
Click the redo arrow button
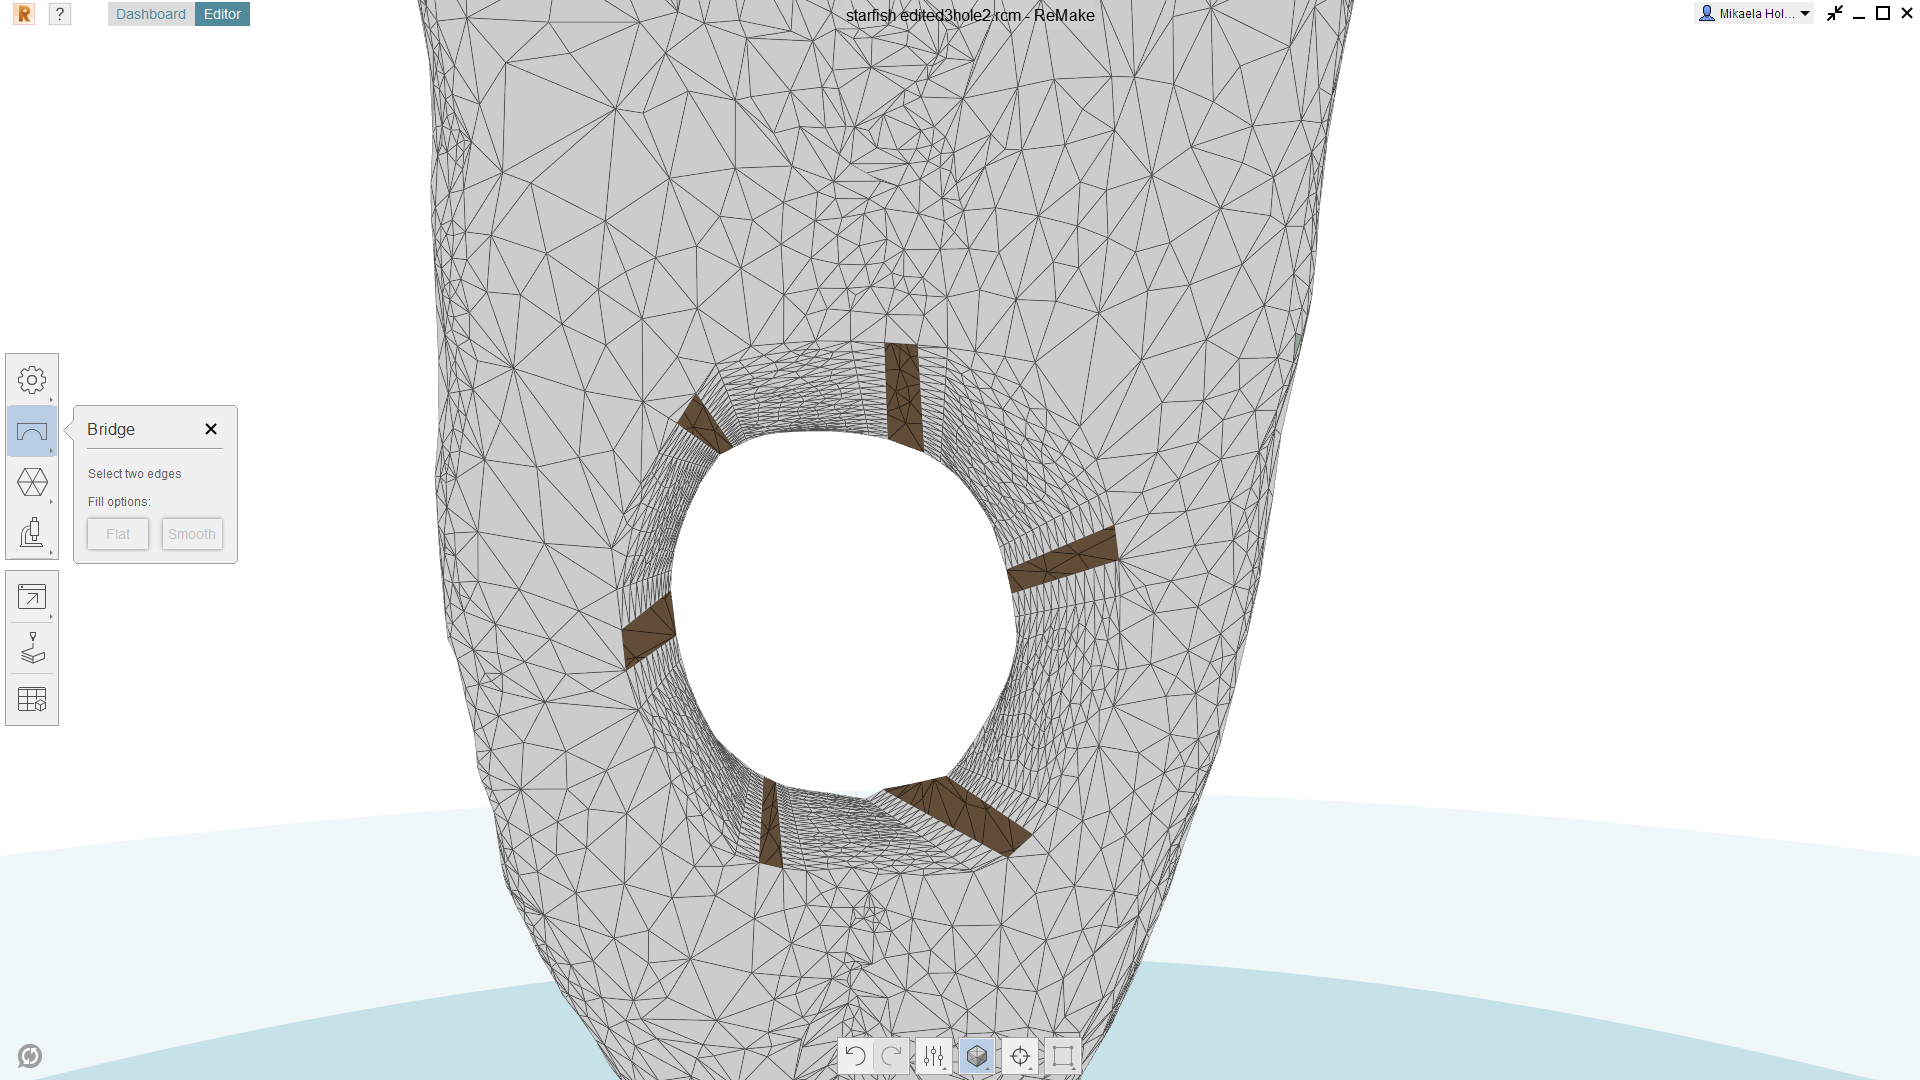click(891, 1056)
